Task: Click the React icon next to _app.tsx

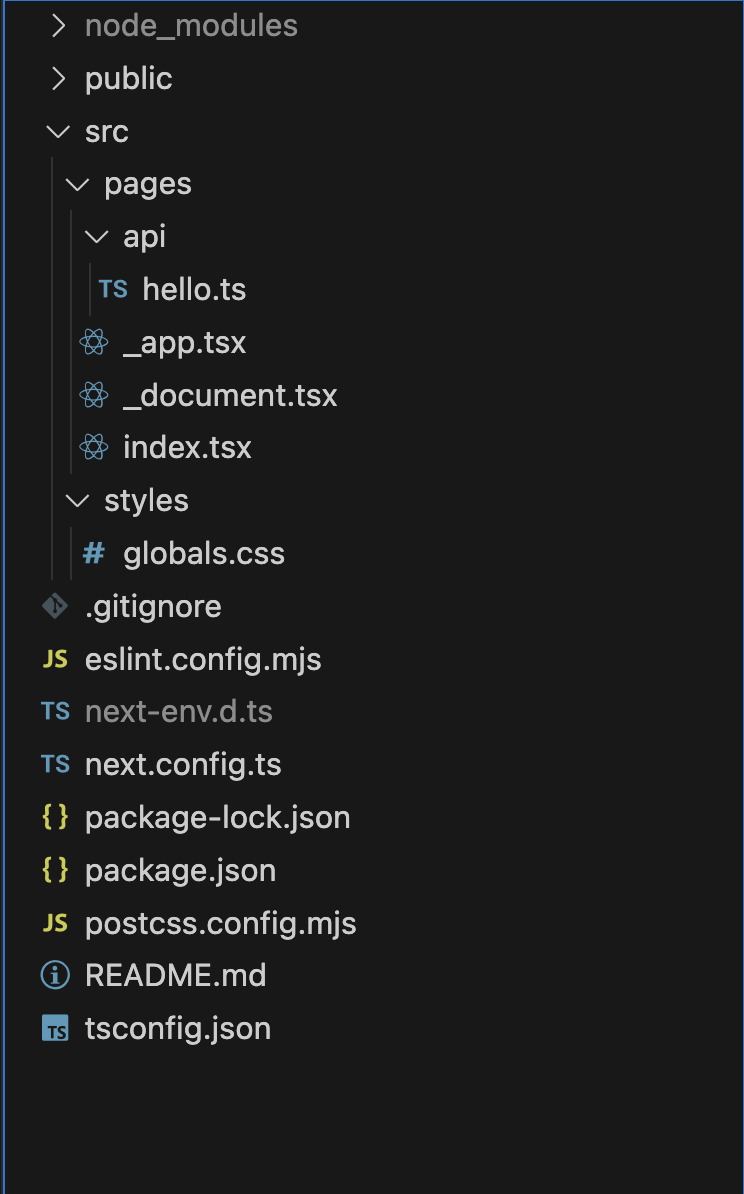Action: click(x=94, y=342)
